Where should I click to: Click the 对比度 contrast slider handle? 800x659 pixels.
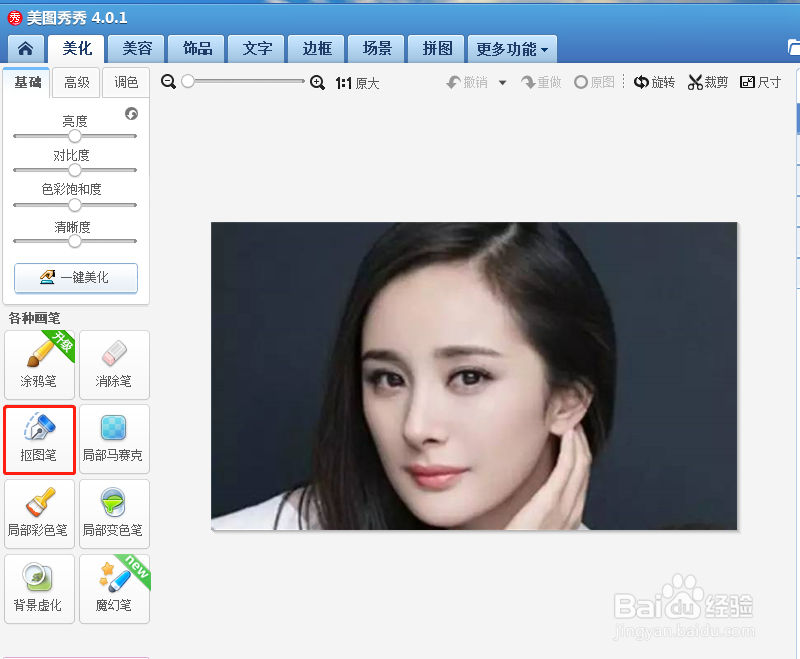74,170
